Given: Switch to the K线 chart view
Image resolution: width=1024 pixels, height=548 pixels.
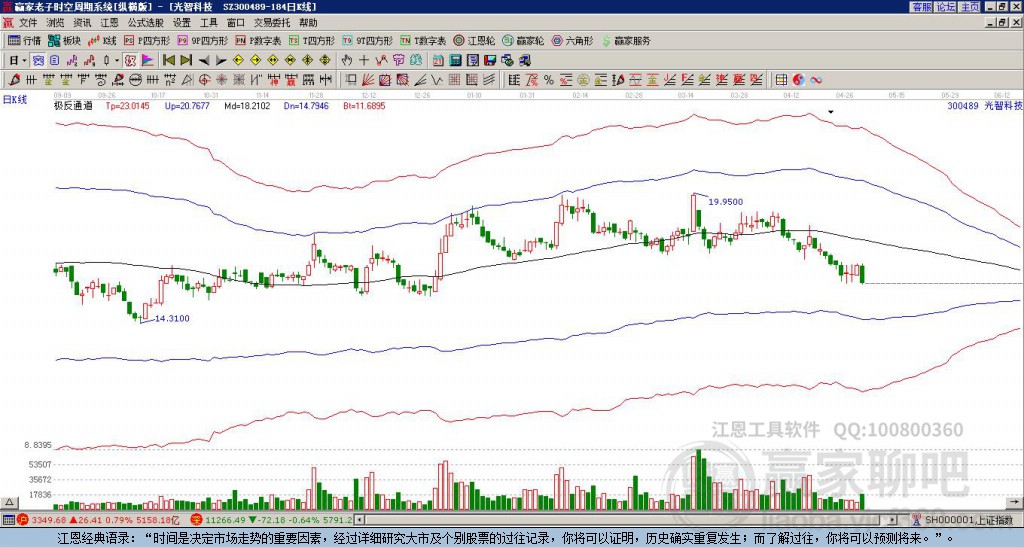Looking at the screenshot, I should [x=102, y=40].
